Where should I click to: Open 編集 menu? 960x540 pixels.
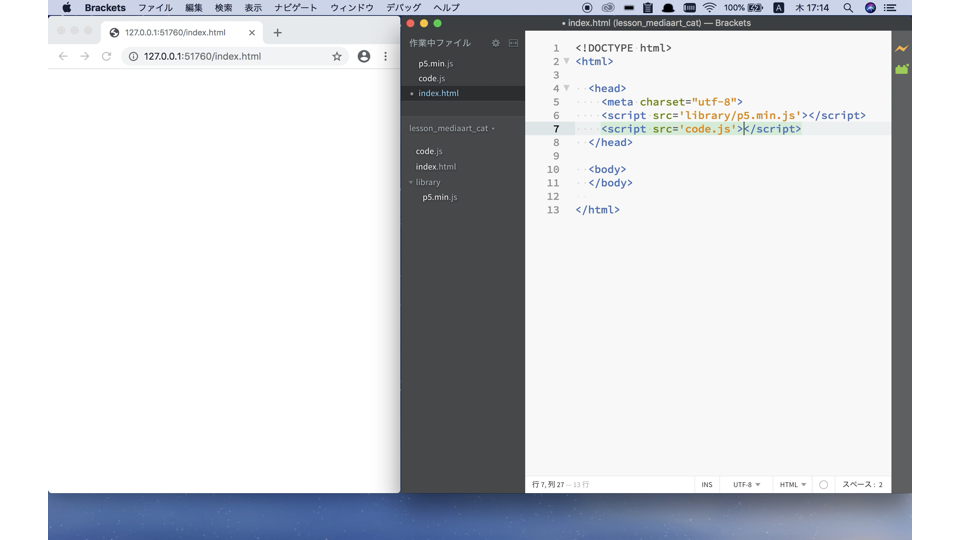[x=193, y=8]
